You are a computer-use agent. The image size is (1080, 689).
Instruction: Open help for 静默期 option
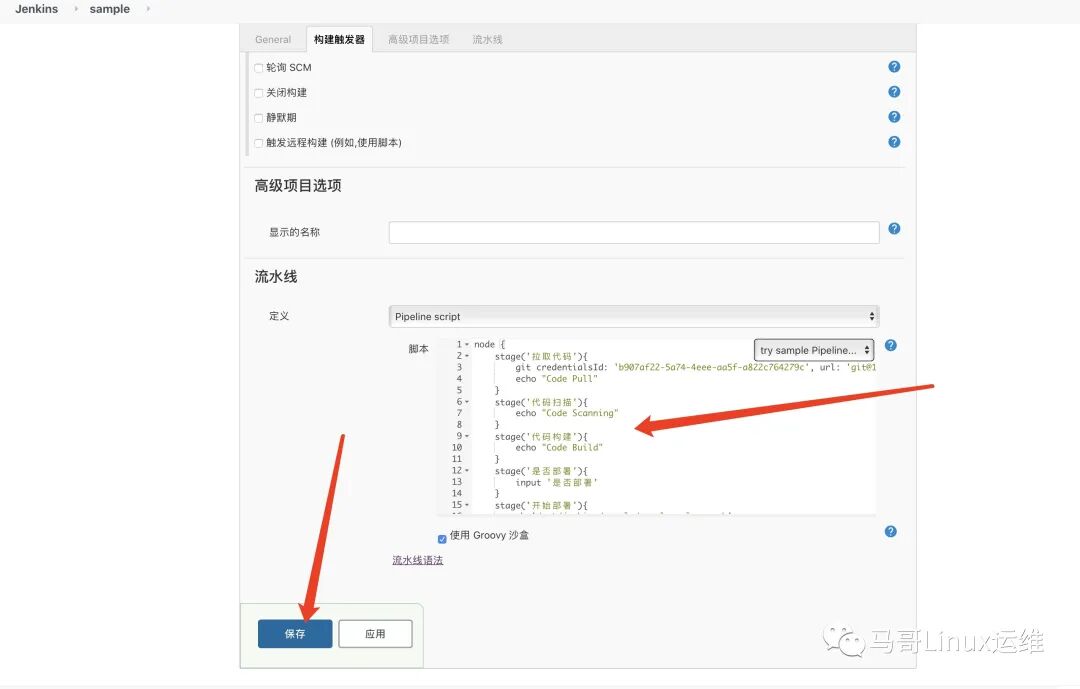[894, 116]
